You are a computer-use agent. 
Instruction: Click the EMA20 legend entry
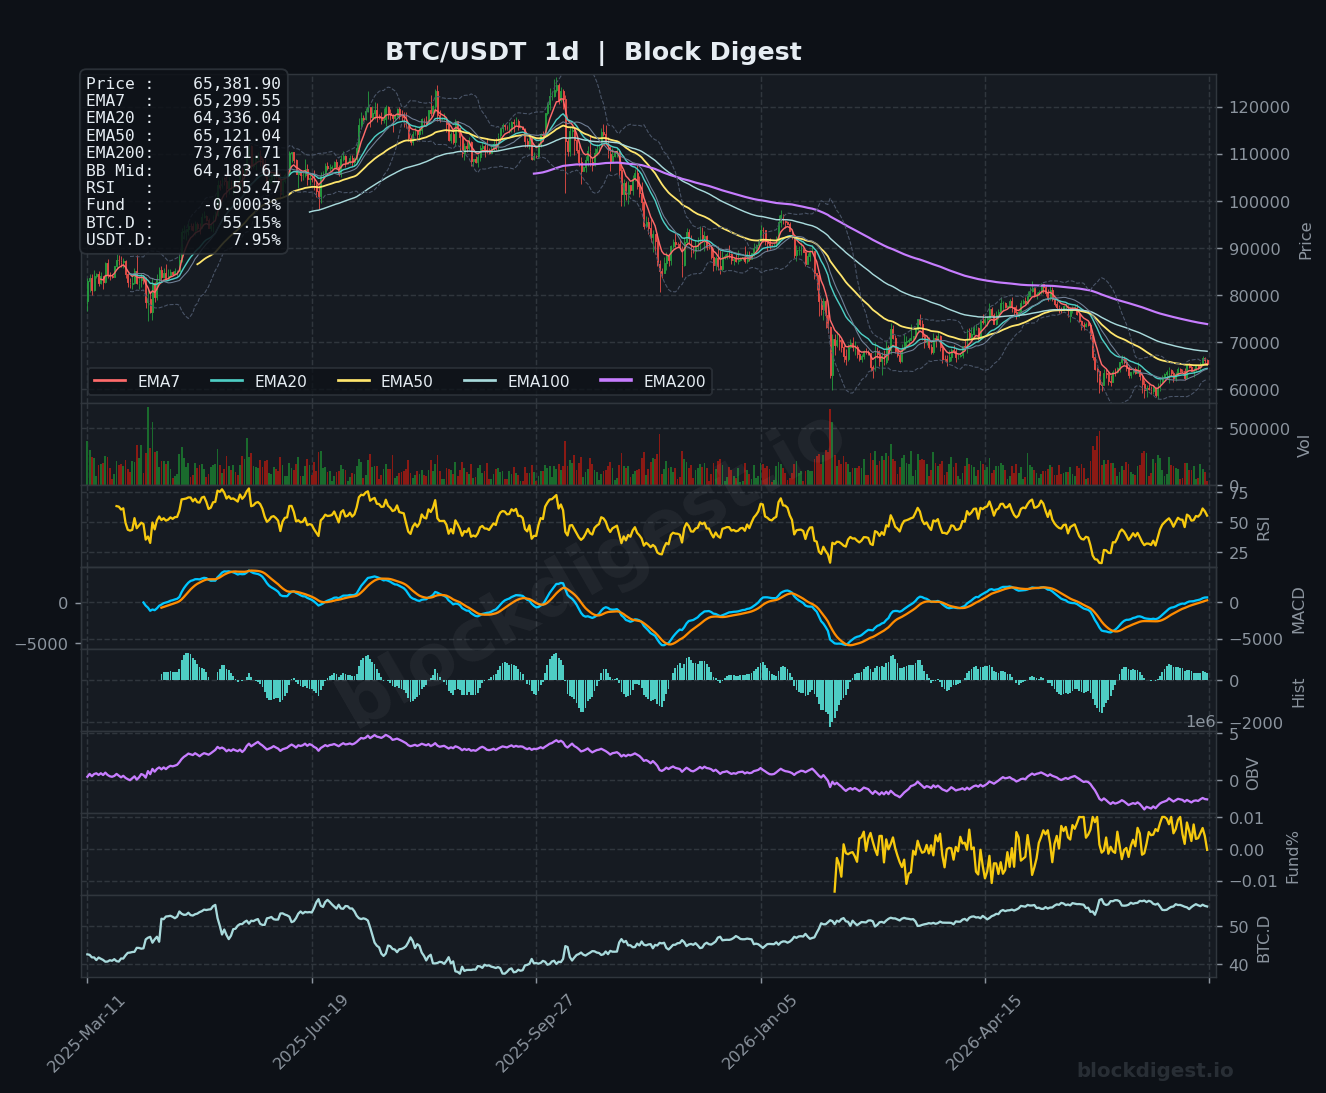pos(259,381)
